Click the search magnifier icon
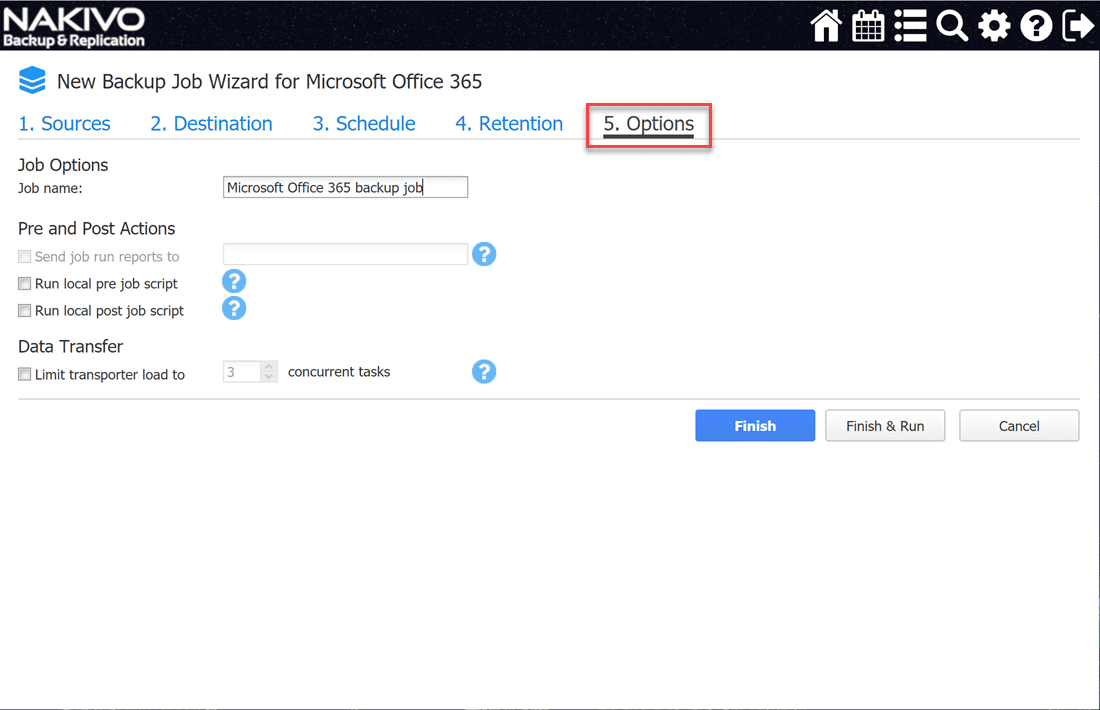The image size is (1100, 710). pos(952,26)
